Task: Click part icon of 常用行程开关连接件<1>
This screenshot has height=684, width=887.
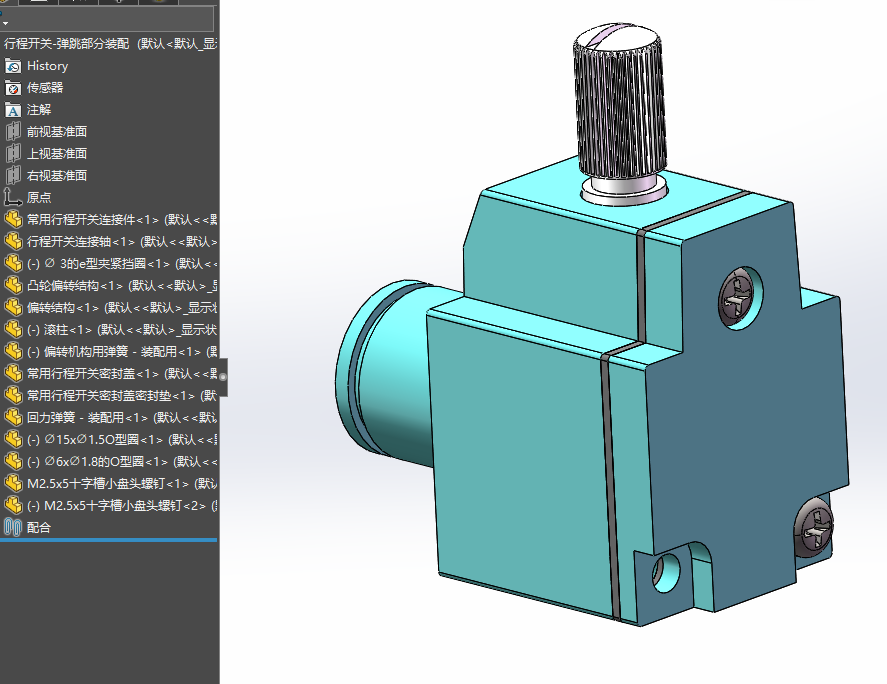Action: click(x=12, y=220)
